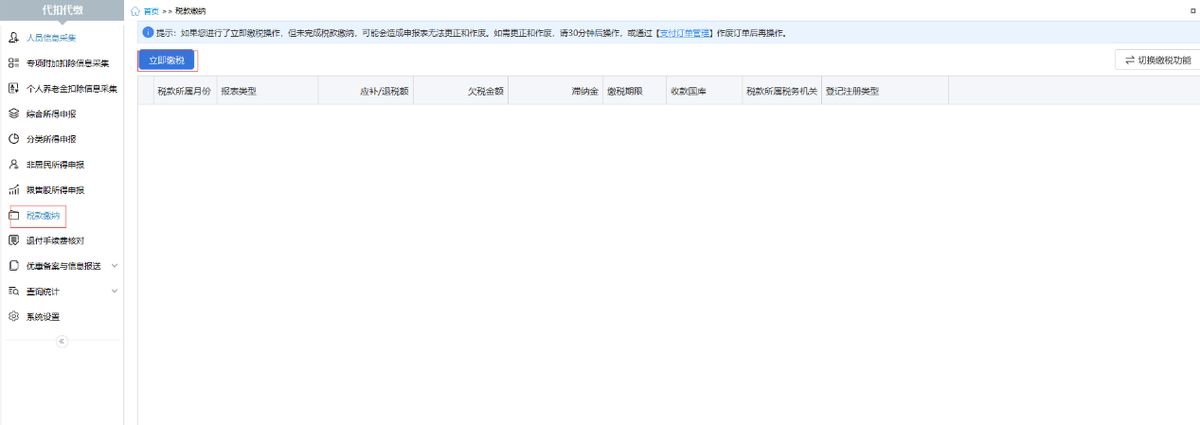Click the 滞纳金 column header
1200x425 pixels.
555,91
